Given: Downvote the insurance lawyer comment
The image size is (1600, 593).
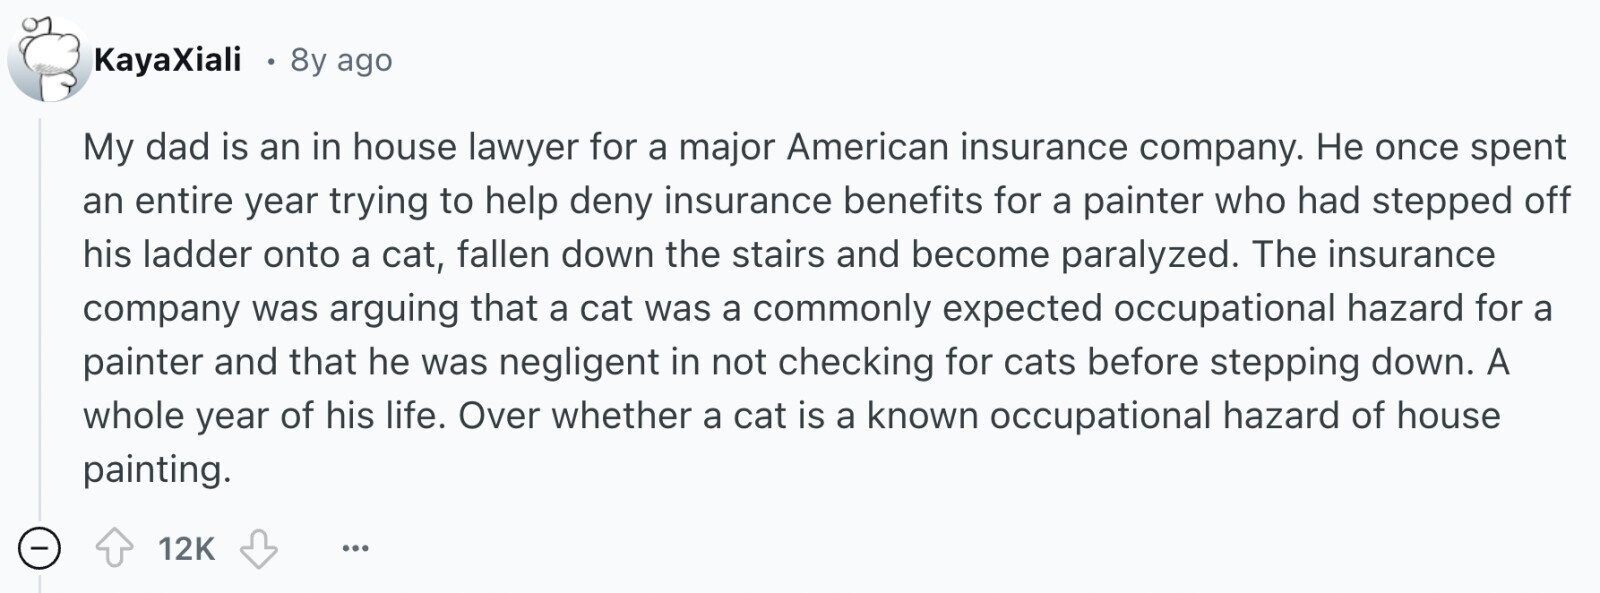Looking at the screenshot, I should click(259, 549).
